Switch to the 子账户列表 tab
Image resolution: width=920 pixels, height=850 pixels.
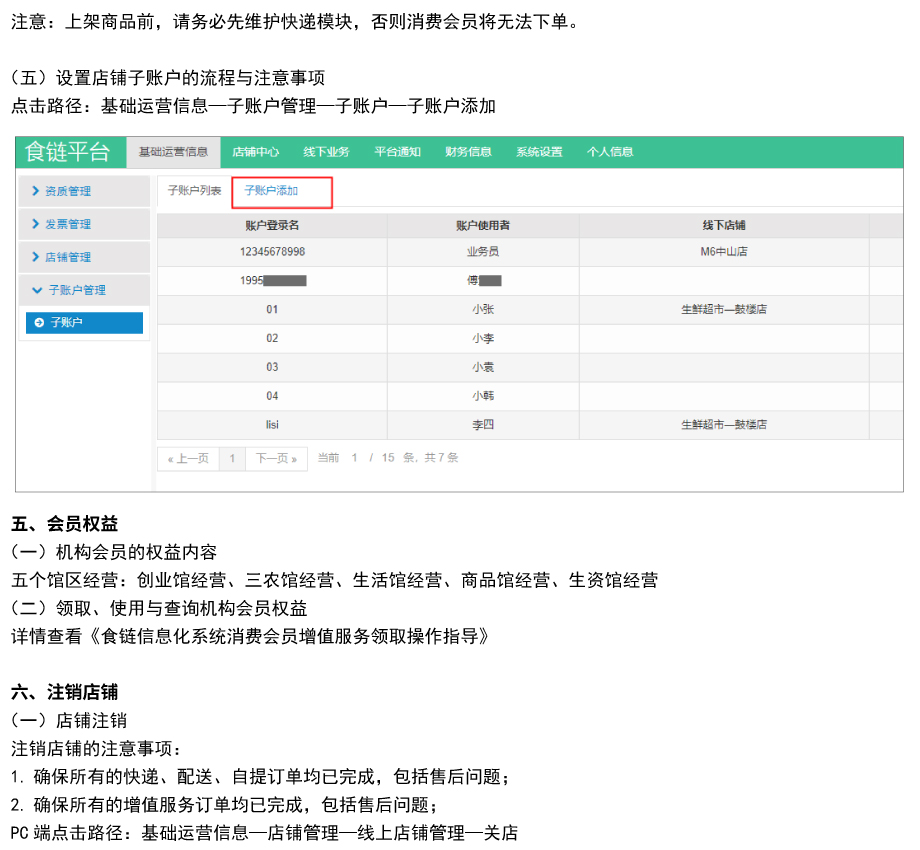point(194,190)
